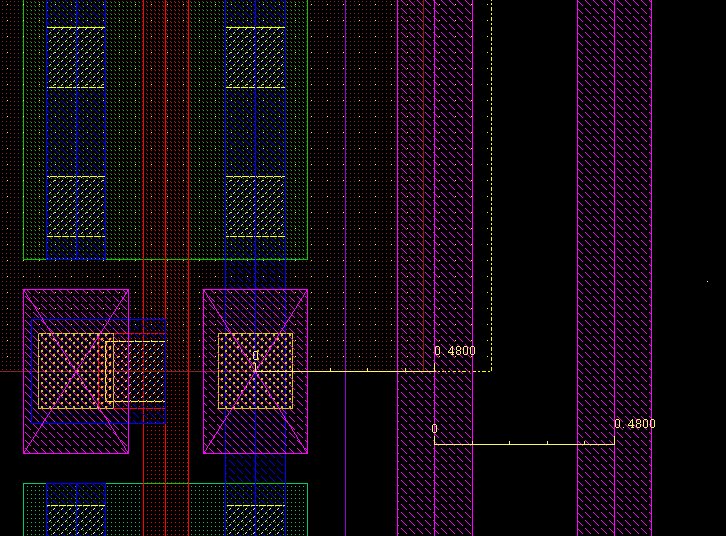
Task: Select the bottom-left partially visible yellow square
Action: (75, 520)
